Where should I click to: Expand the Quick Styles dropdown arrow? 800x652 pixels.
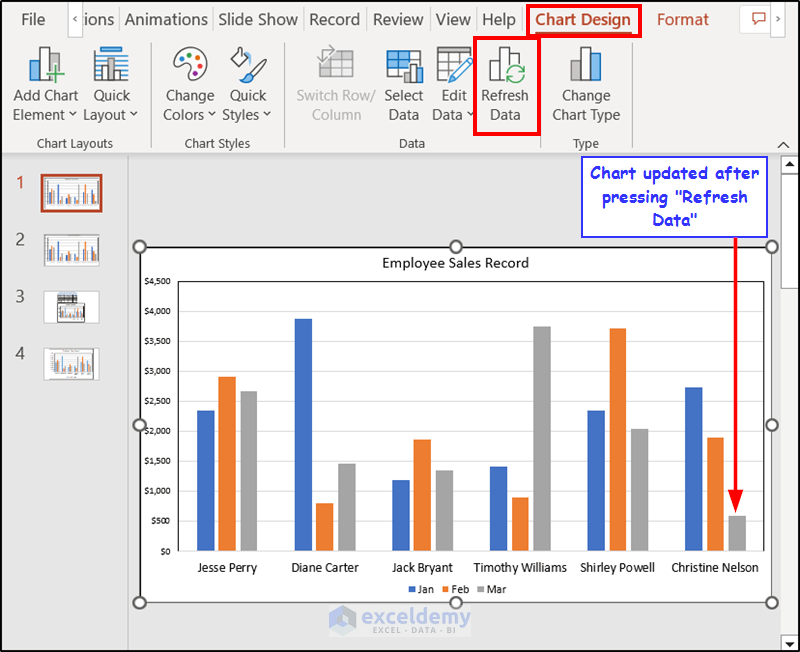[x=267, y=114]
